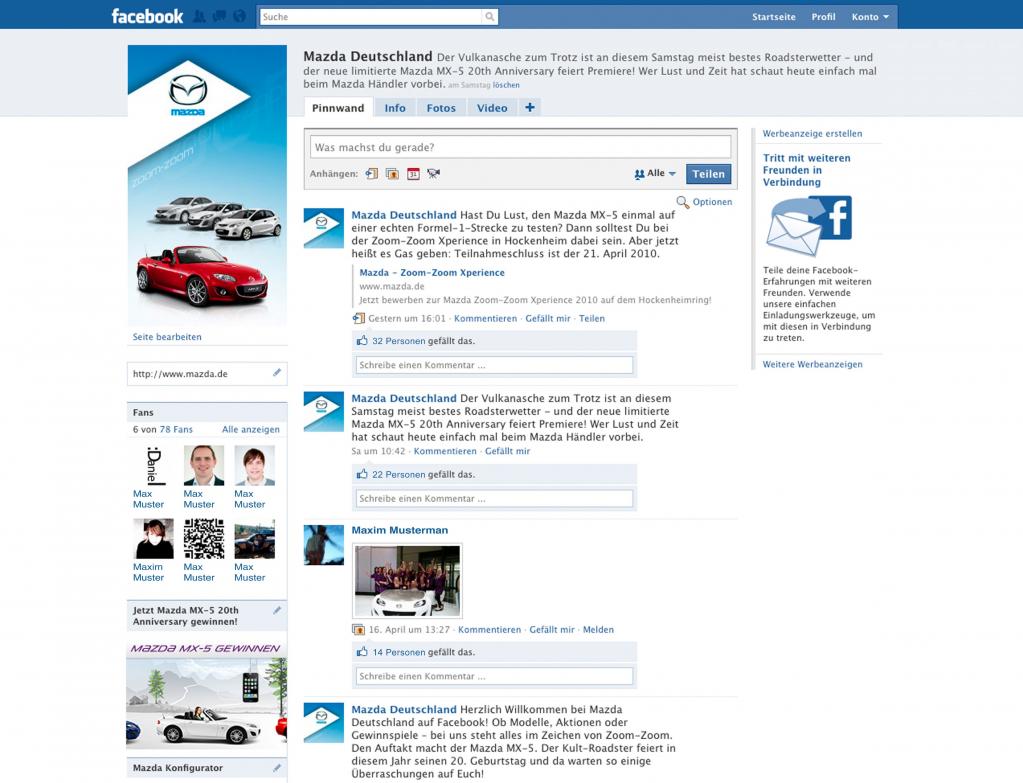This screenshot has width=1023, height=783.
Task: Click Kommentieren on the Gestern 16:01 post
Action: tap(485, 318)
